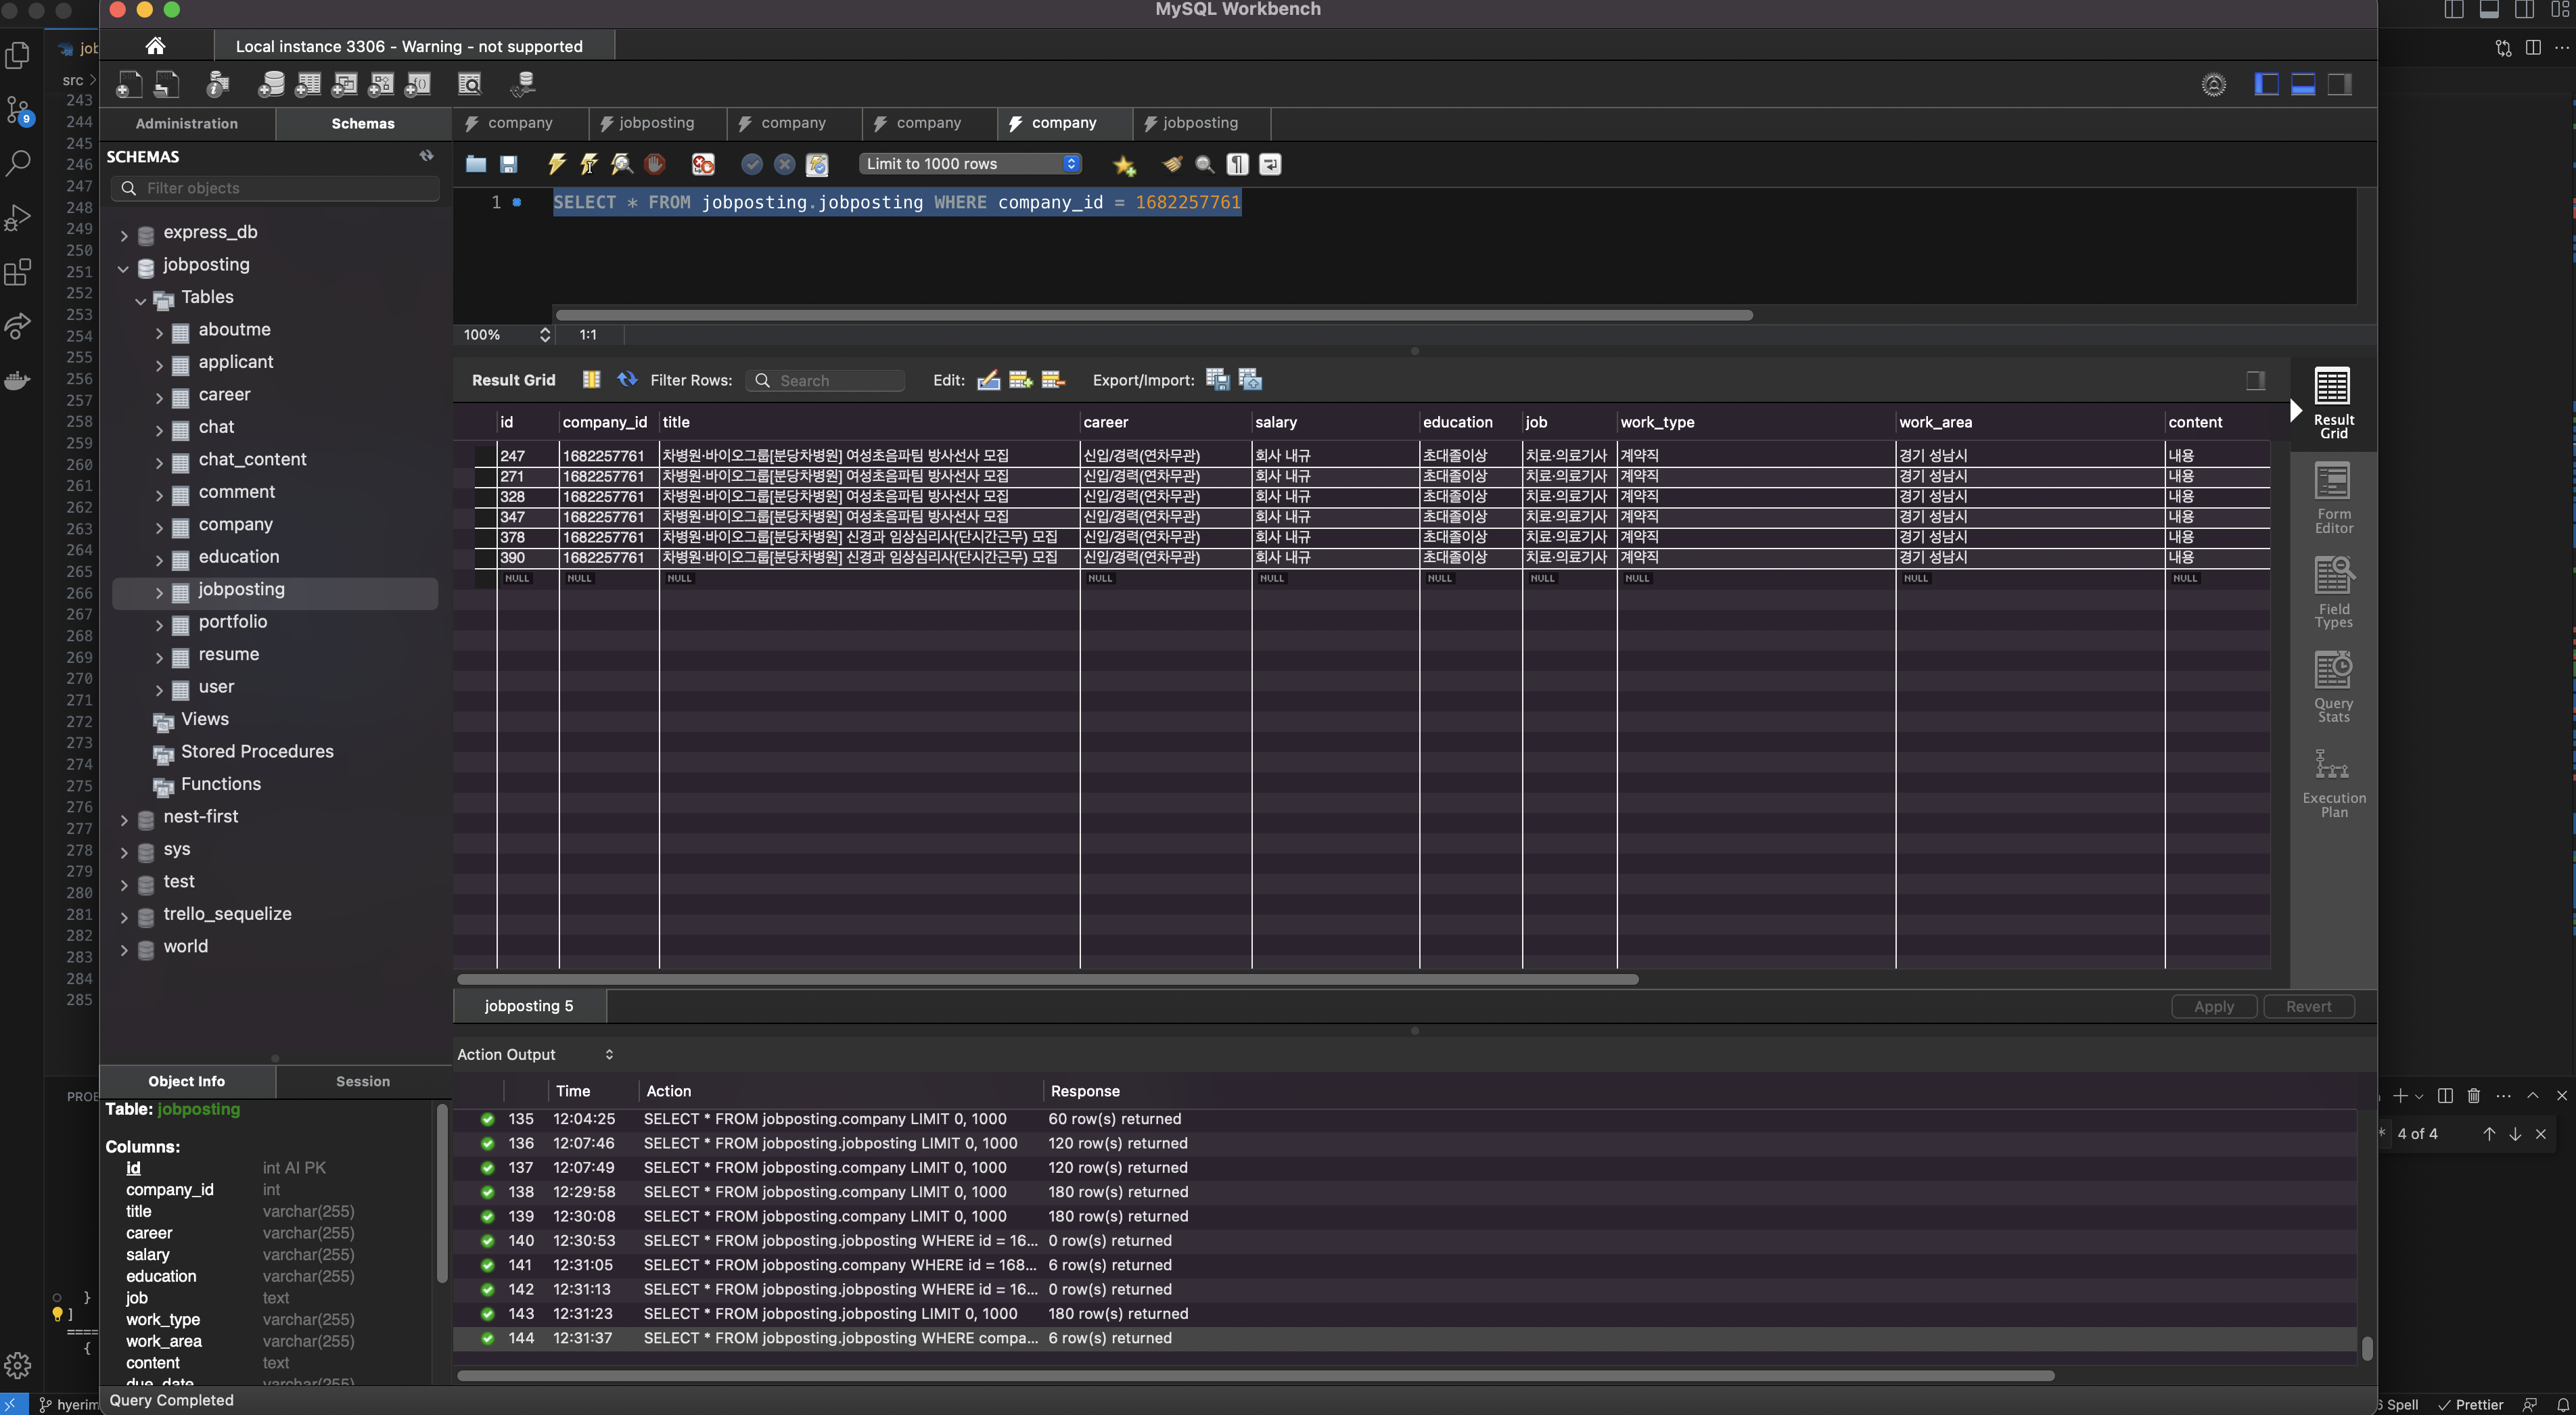Viewport: 2576px width, 1415px height.
Task: Insert new row icon
Action: point(1020,380)
